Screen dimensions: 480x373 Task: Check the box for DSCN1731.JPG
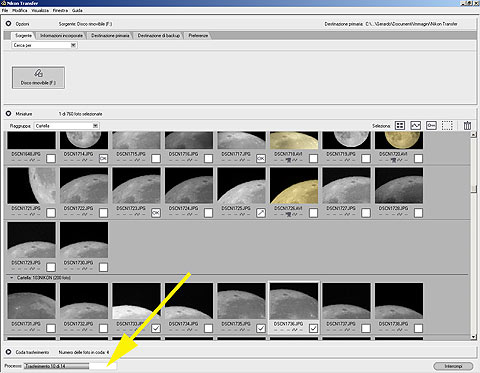pyautogui.click(x=51, y=328)
